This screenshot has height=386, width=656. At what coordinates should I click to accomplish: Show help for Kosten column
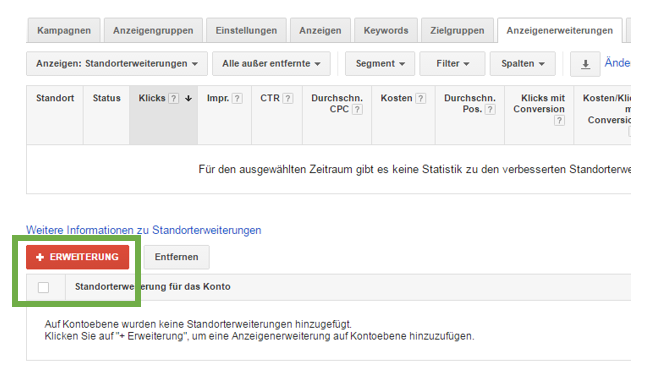(420, 99)
